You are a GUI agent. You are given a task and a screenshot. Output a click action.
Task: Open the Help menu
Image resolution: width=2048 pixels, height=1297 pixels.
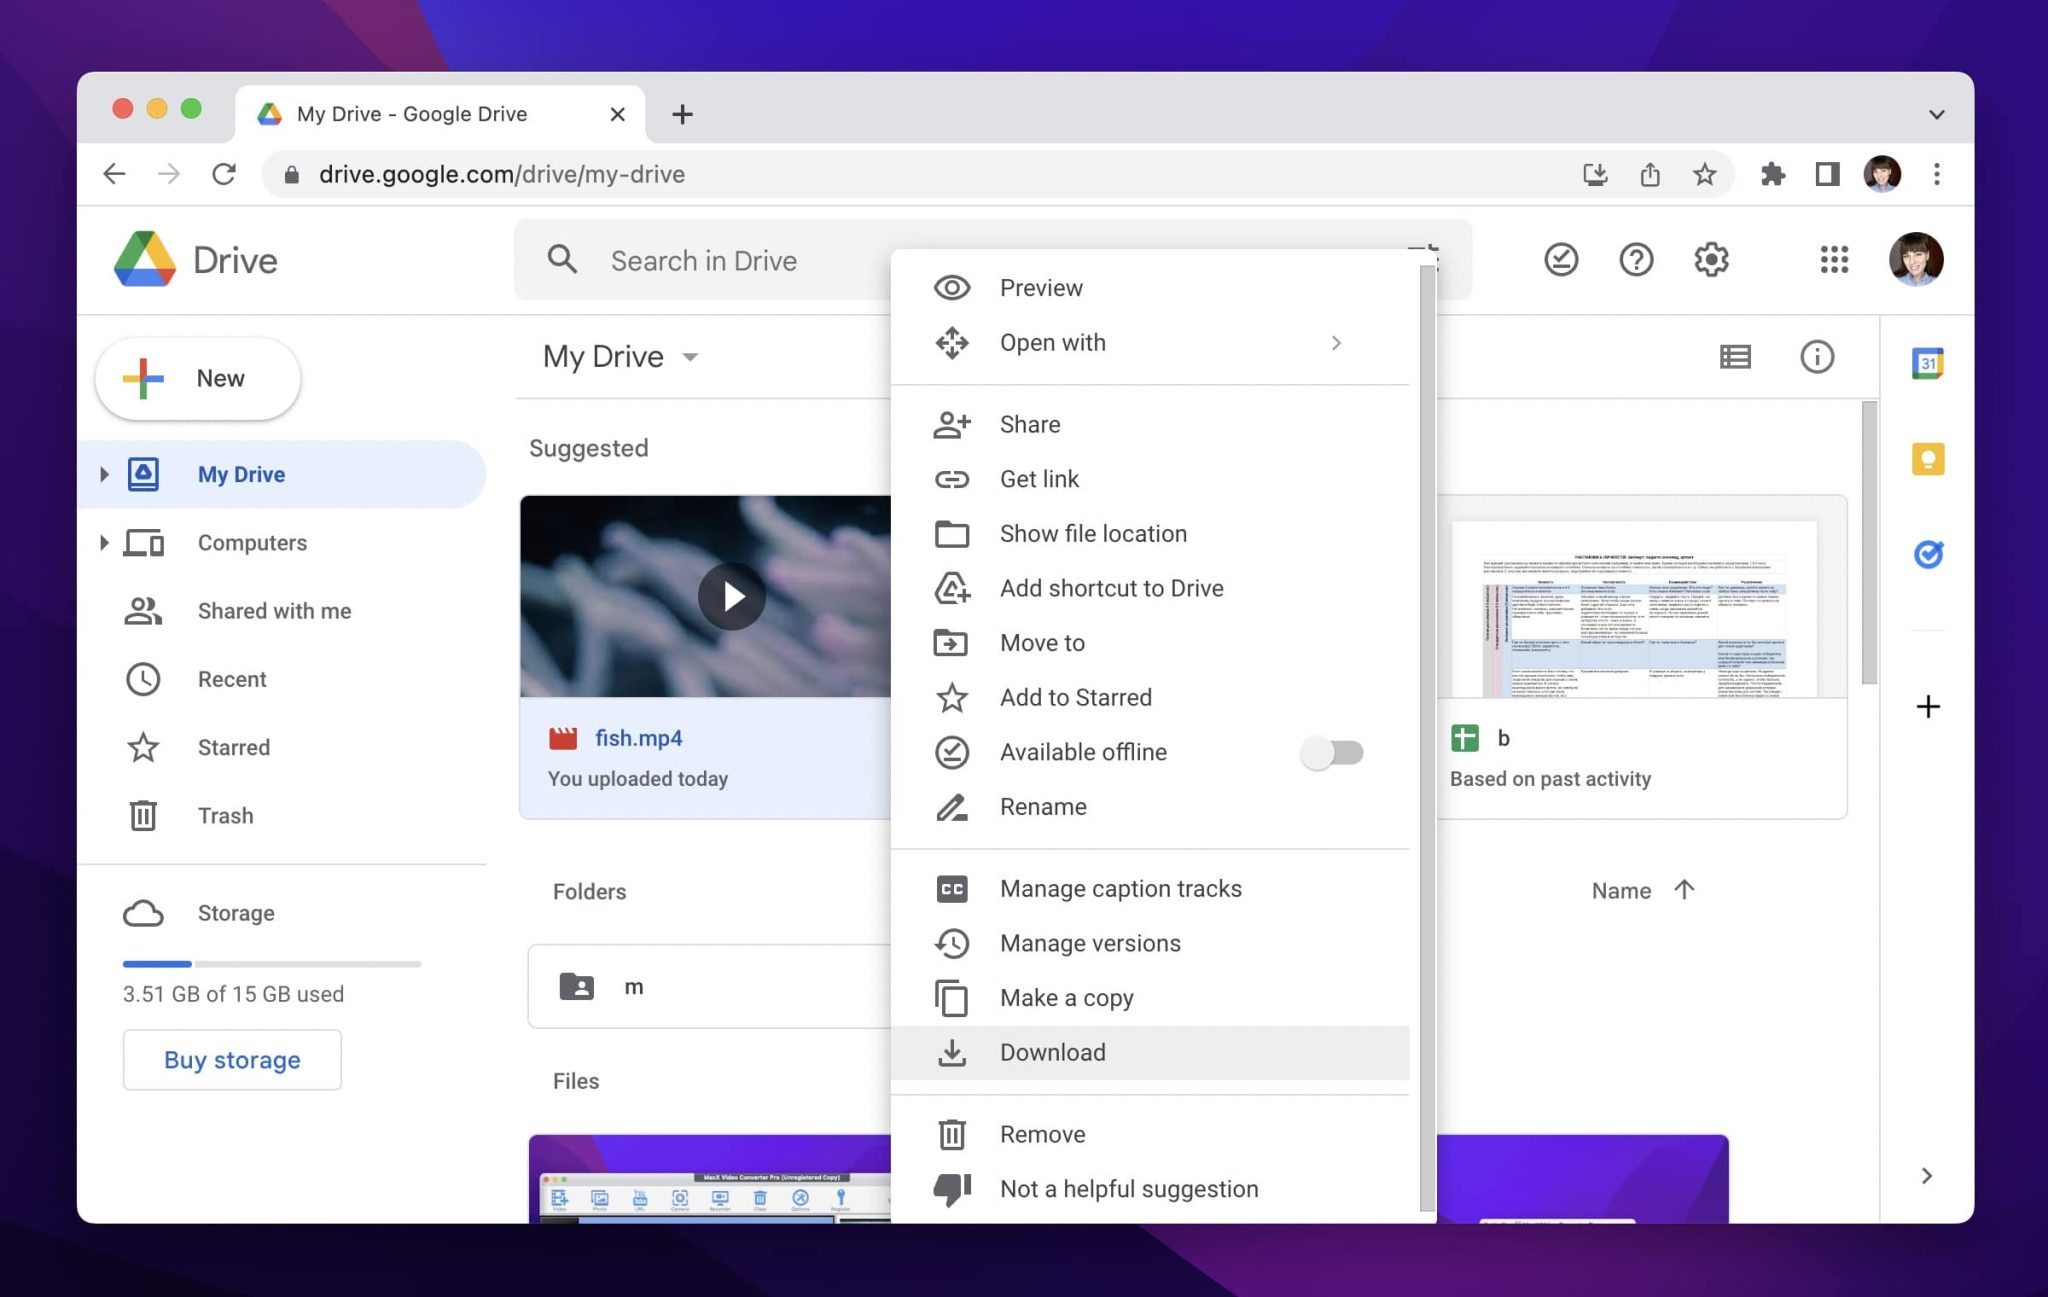tap(1636, 259)
